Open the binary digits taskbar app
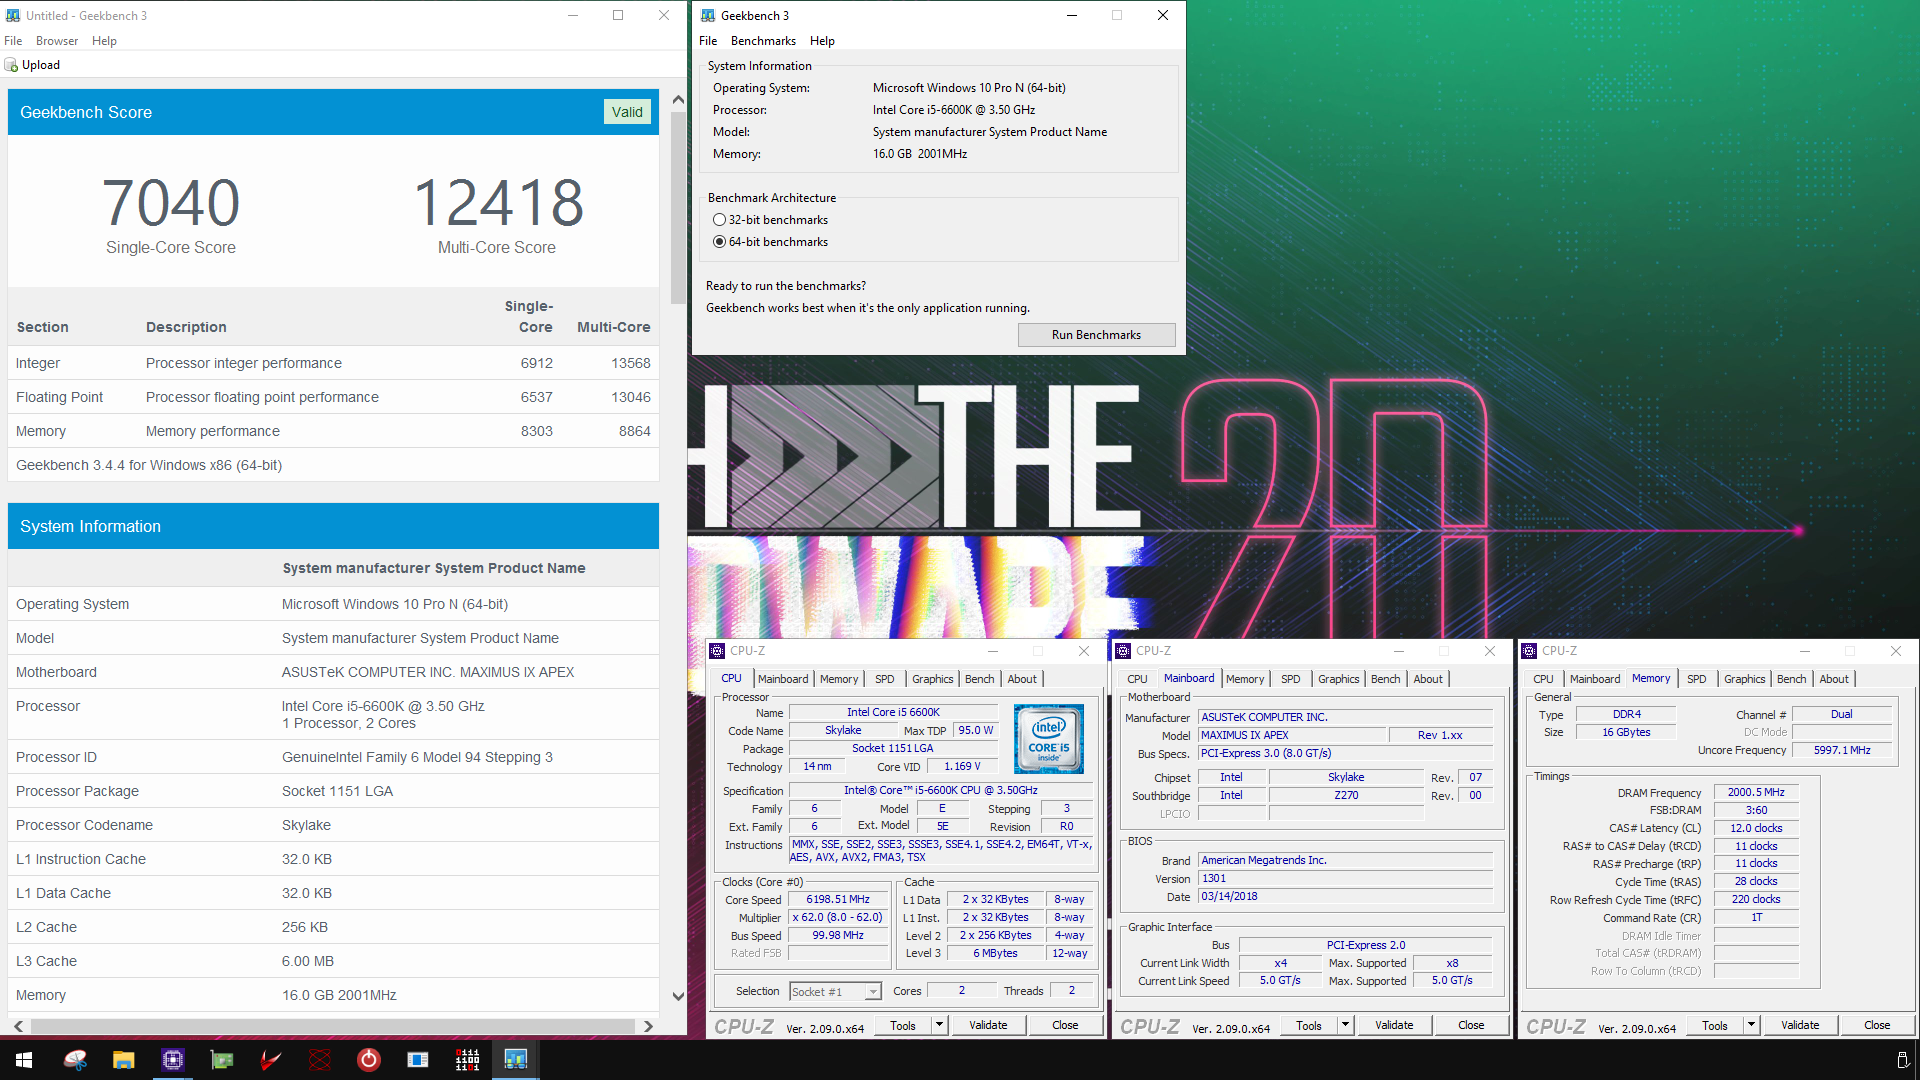This screenshot has width=1920, height=1080. 467,1060
